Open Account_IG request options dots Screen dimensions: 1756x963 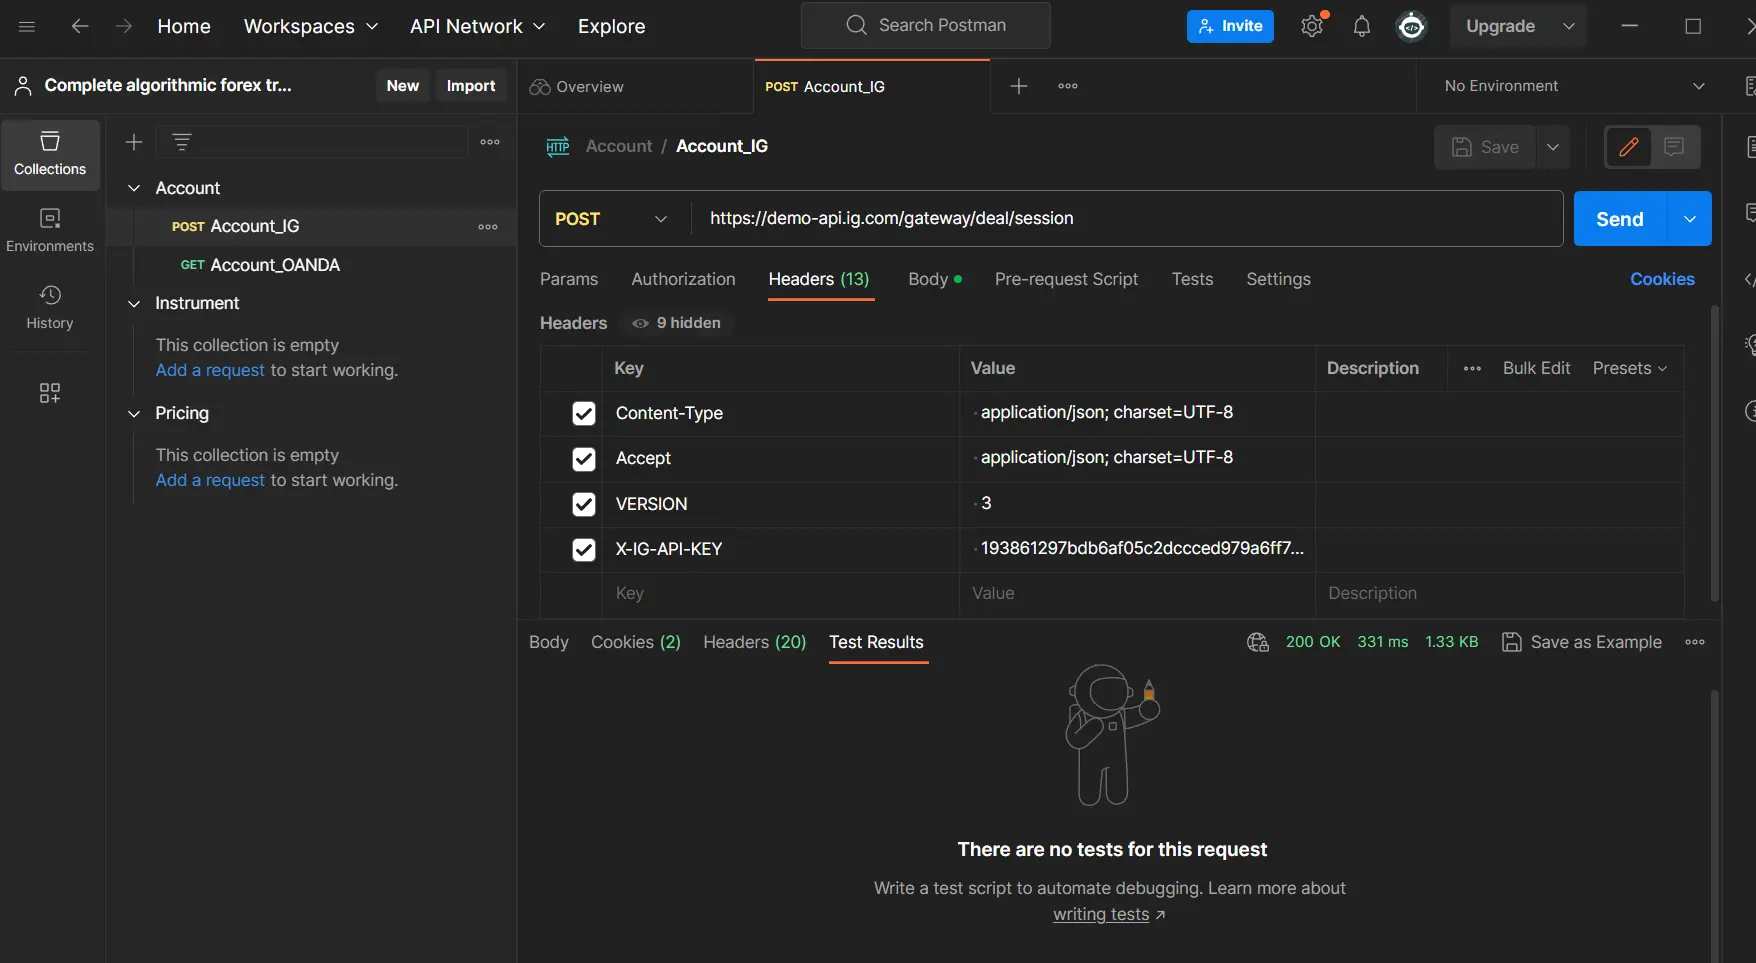pos(488,227)
